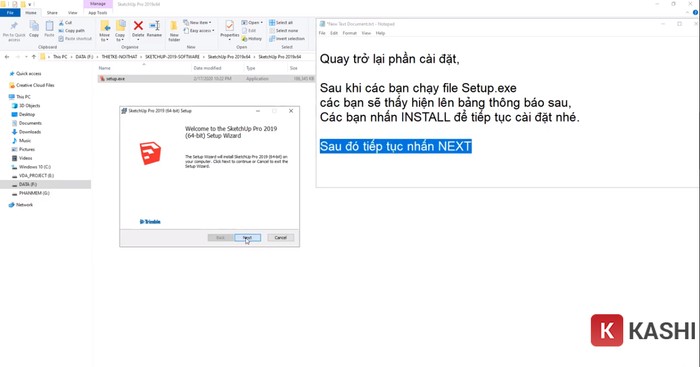Select the setup.exe file row
The width and height of the screenshot is (700, 367).
(206, 79)
